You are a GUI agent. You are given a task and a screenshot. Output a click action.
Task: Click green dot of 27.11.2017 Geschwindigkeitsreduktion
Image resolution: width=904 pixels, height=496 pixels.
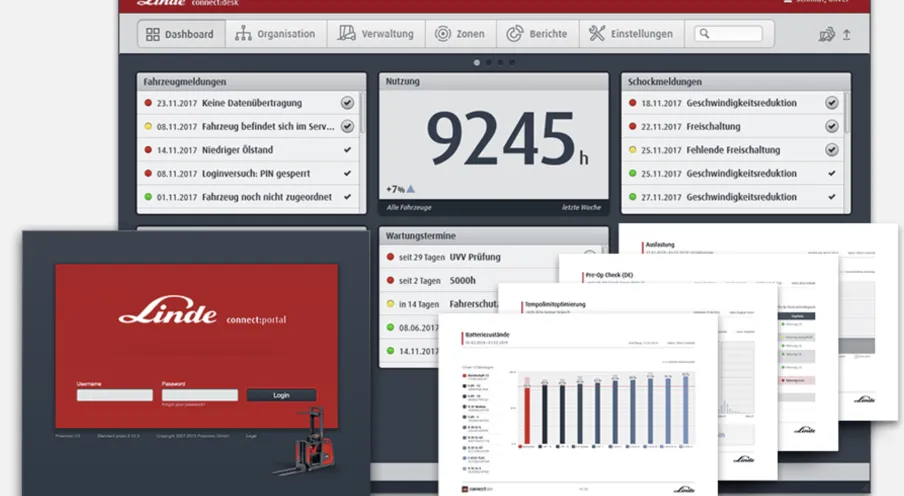[632, 197]
